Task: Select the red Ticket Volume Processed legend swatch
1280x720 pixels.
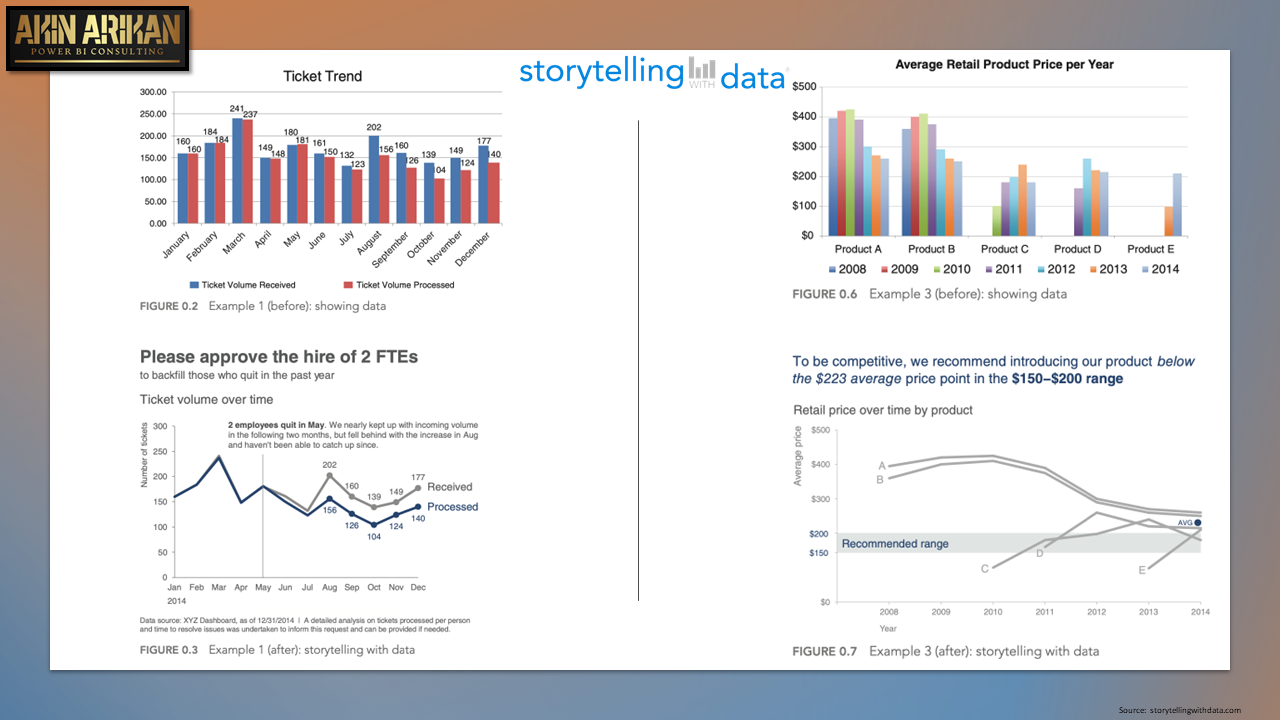Action: 348,285
